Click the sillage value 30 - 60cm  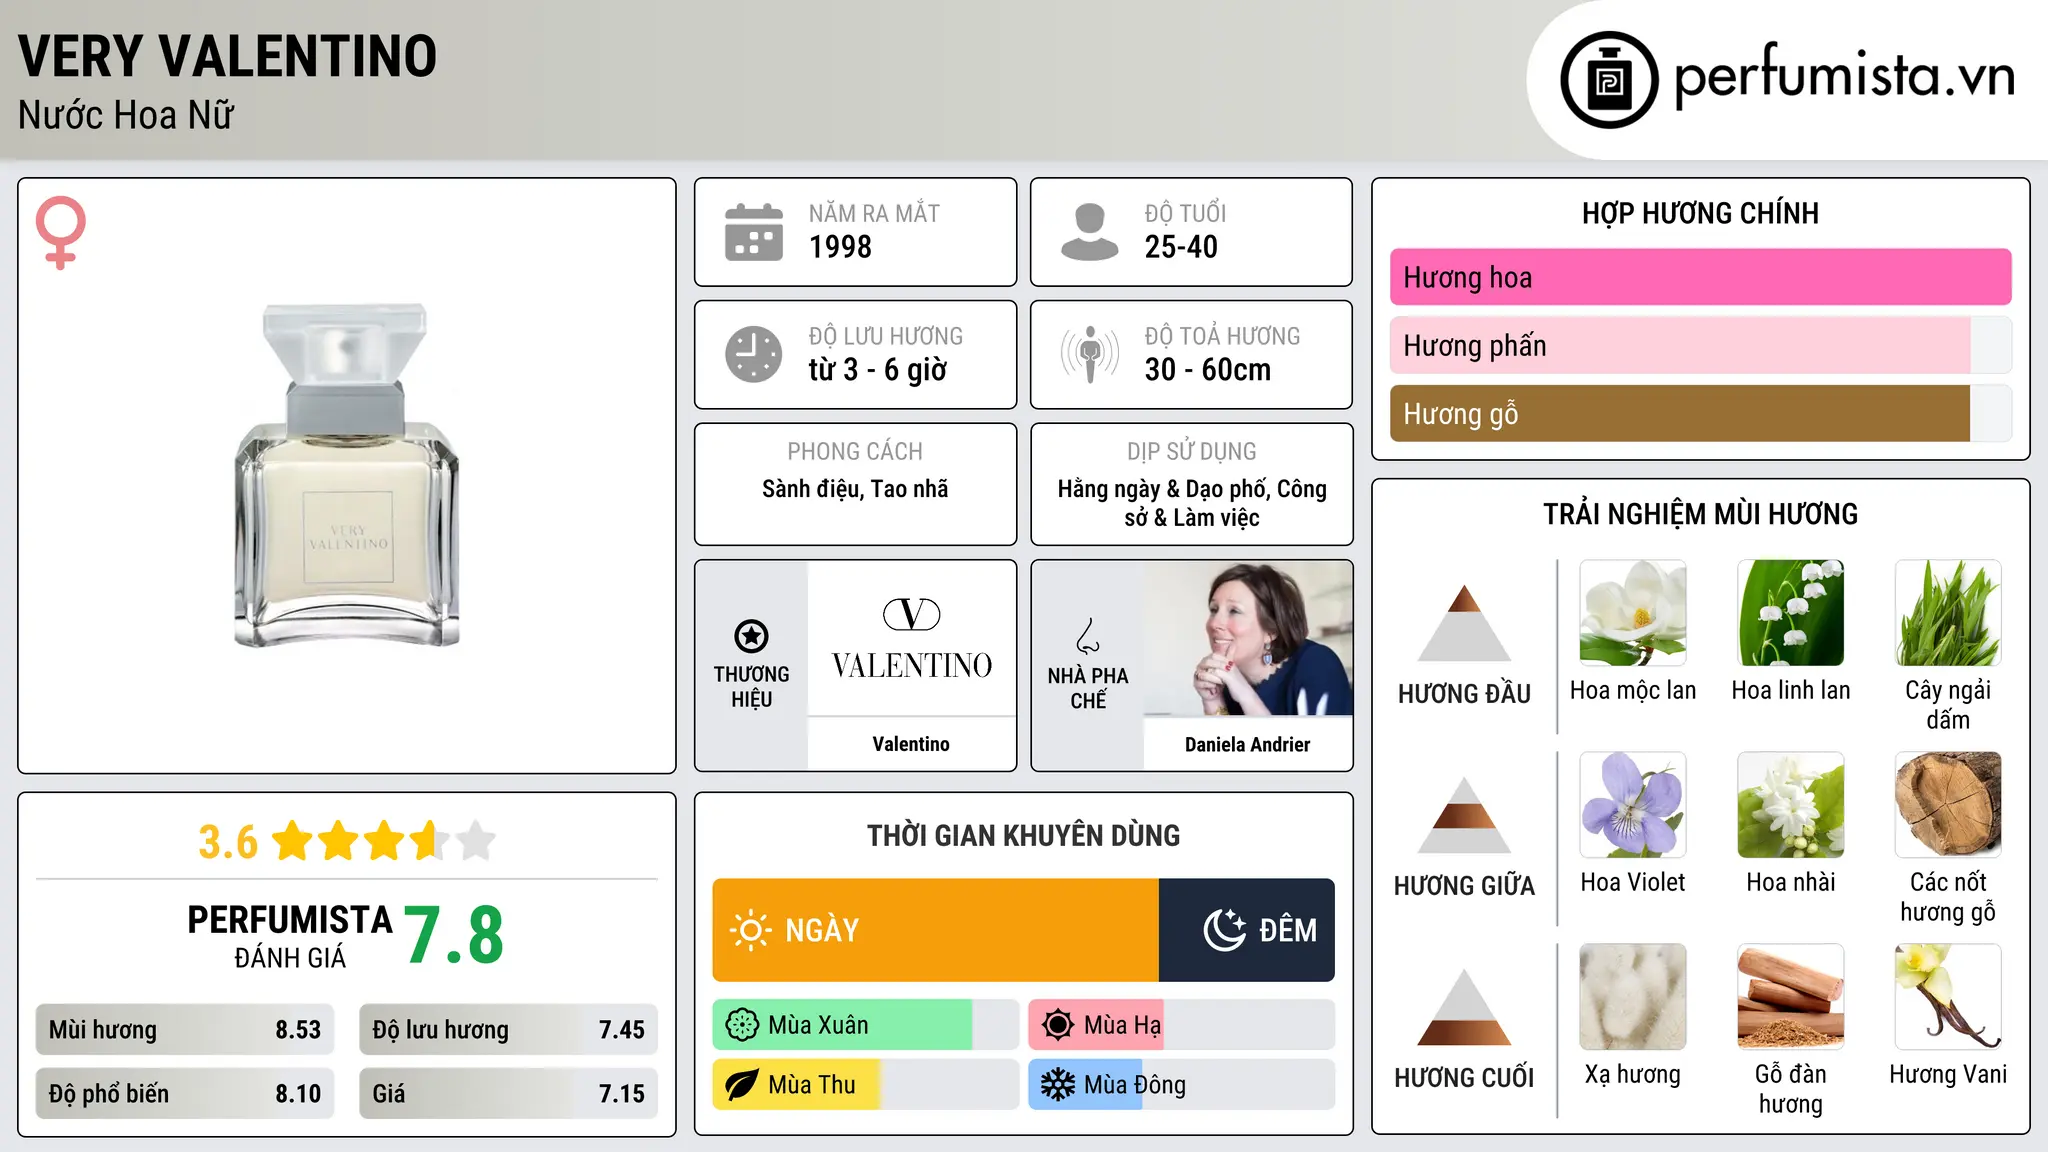click(x=1208, y=370)
